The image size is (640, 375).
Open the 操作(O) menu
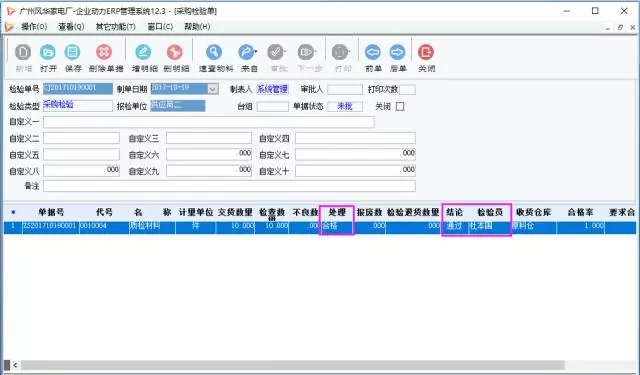[x=34, y=27]
